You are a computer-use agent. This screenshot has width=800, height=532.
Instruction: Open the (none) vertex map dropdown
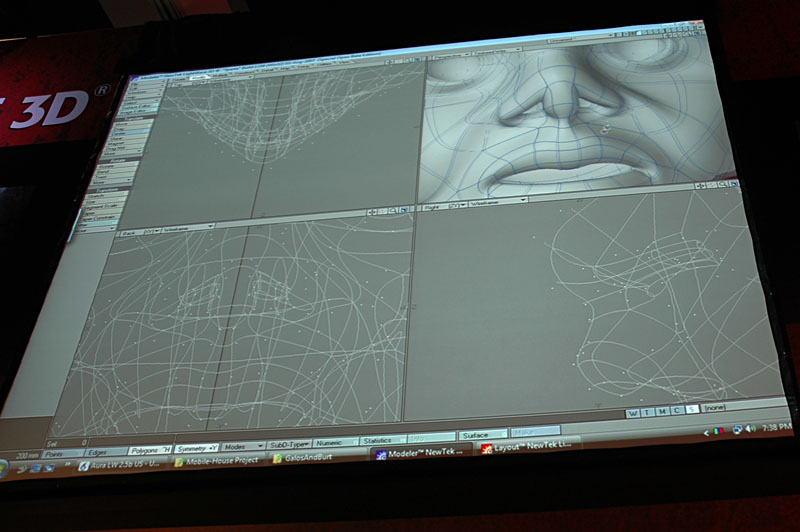pyautogui.click(x=713, y=408)
